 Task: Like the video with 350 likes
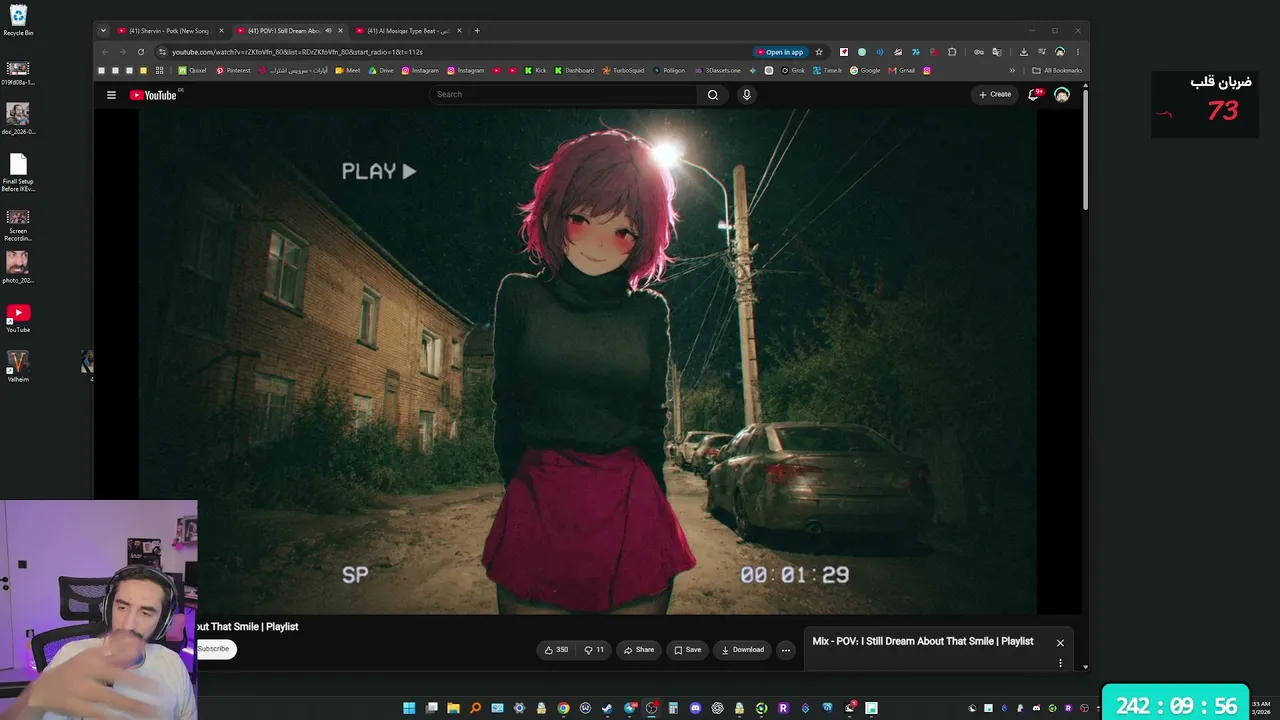[556, 650]
